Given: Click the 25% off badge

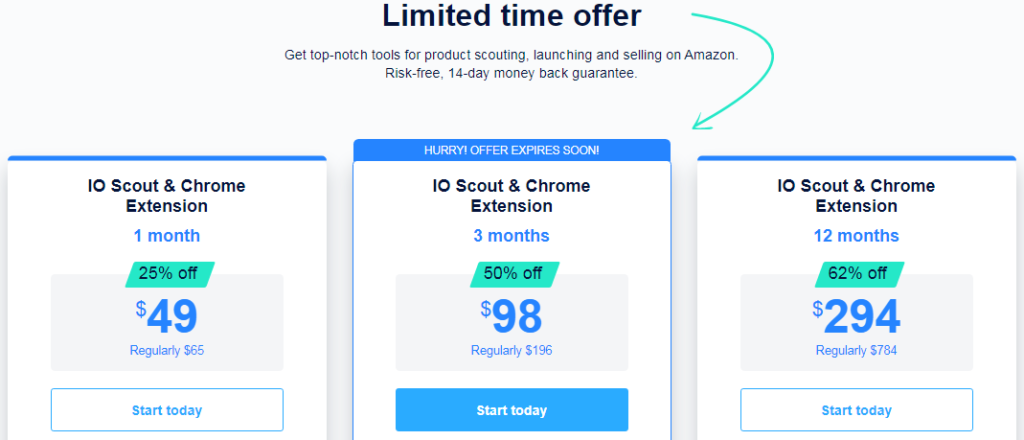Looking at the screenshot, I should coord(169,274).
